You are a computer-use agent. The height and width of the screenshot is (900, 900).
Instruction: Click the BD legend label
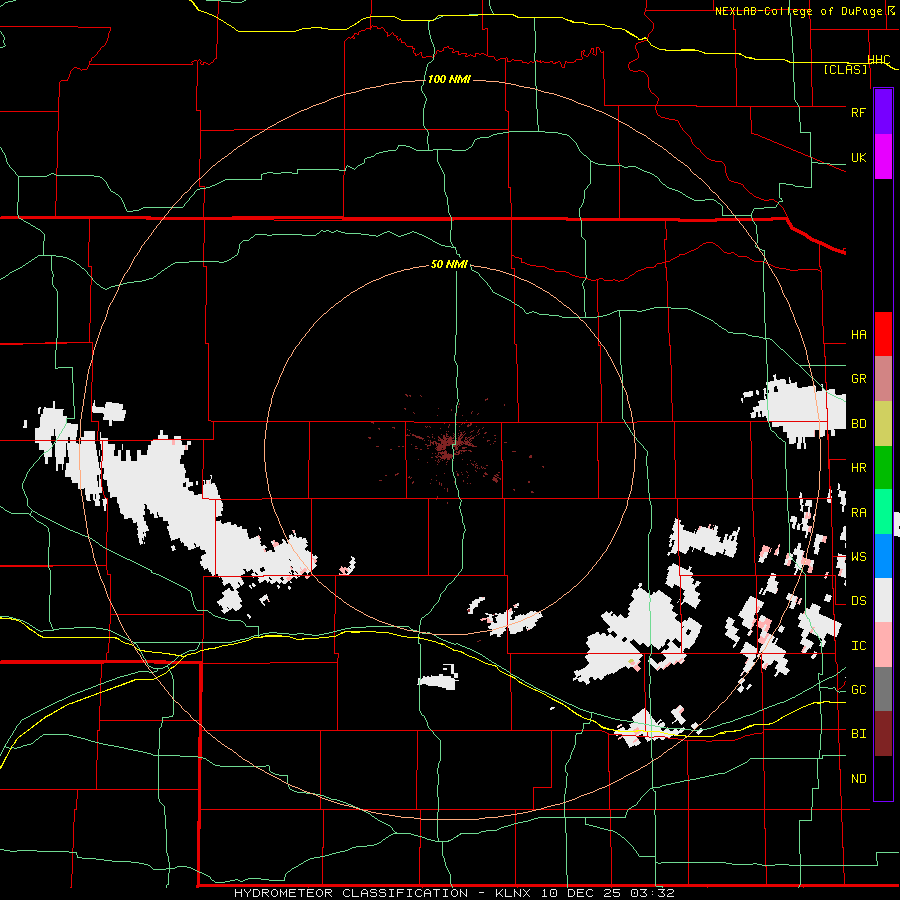tap(858, 424)
